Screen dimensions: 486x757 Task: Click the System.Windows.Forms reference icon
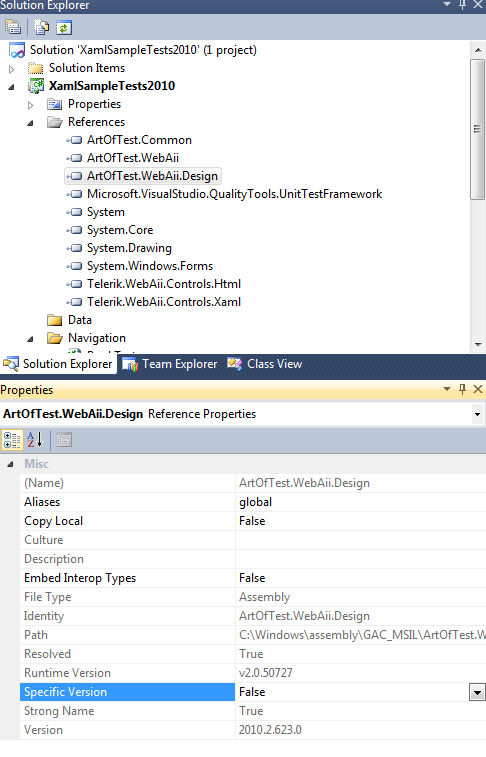pyautogui.click(x=75, y=266)
